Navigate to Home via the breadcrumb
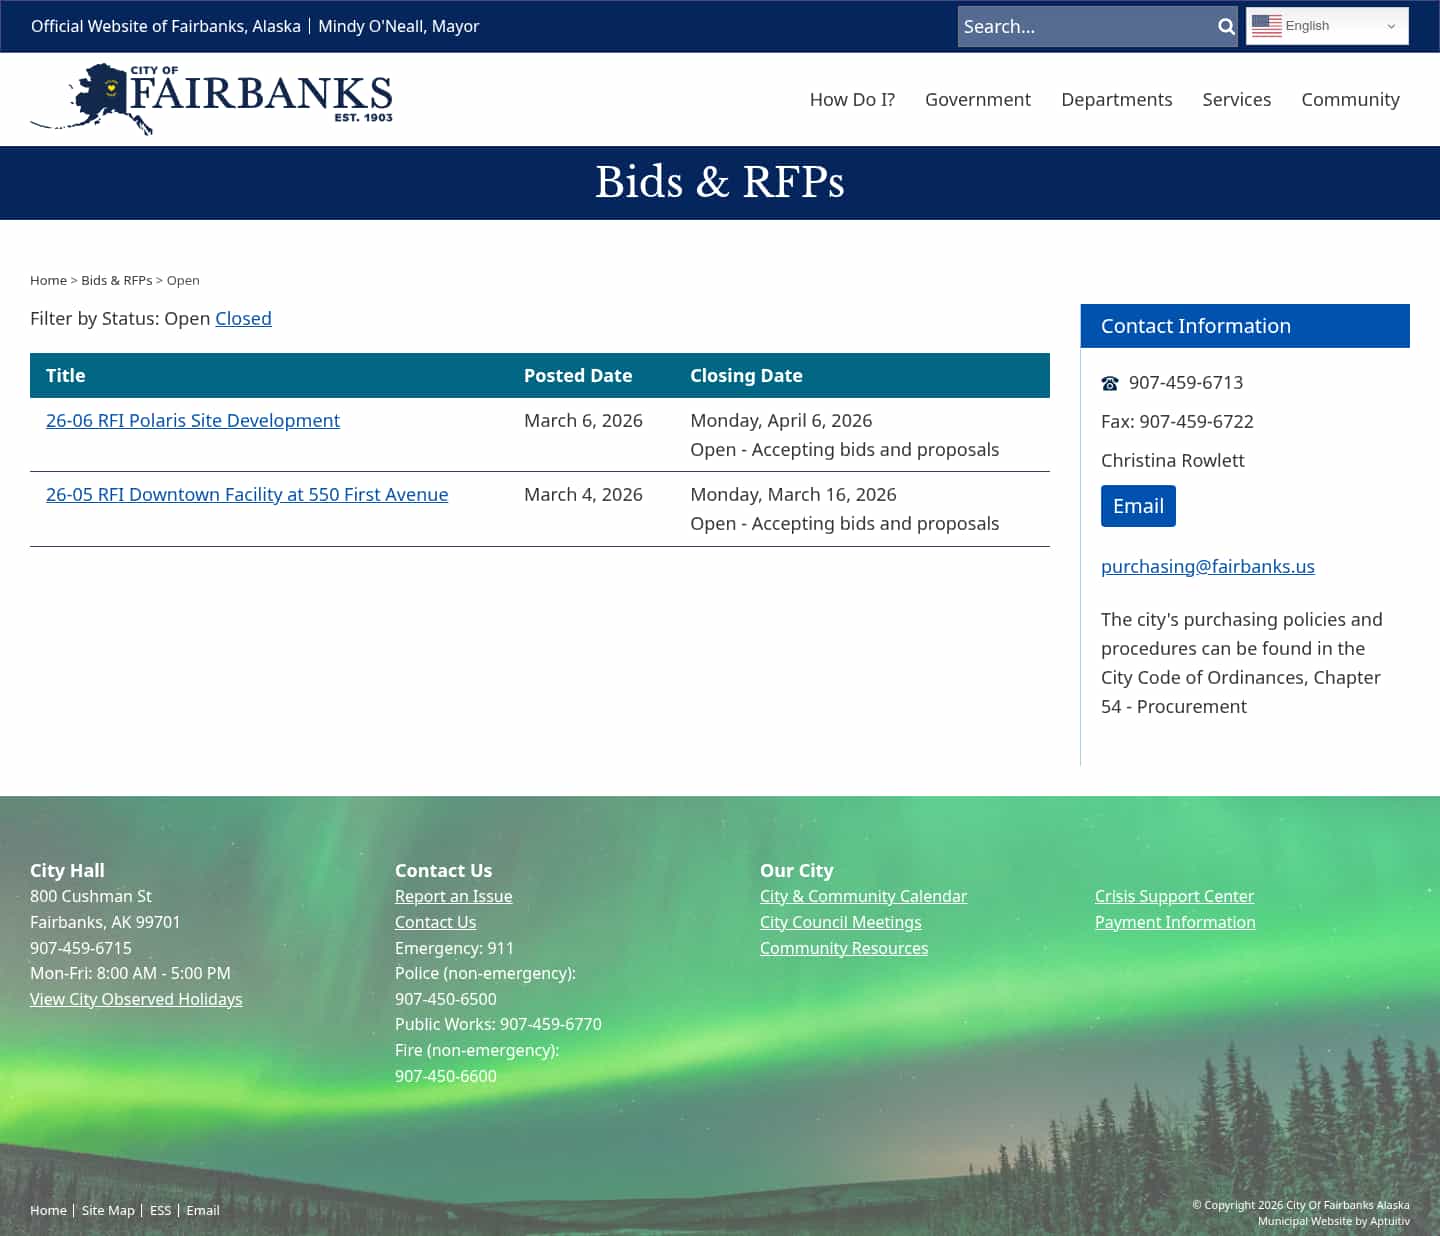 click(x=48, y=280)
